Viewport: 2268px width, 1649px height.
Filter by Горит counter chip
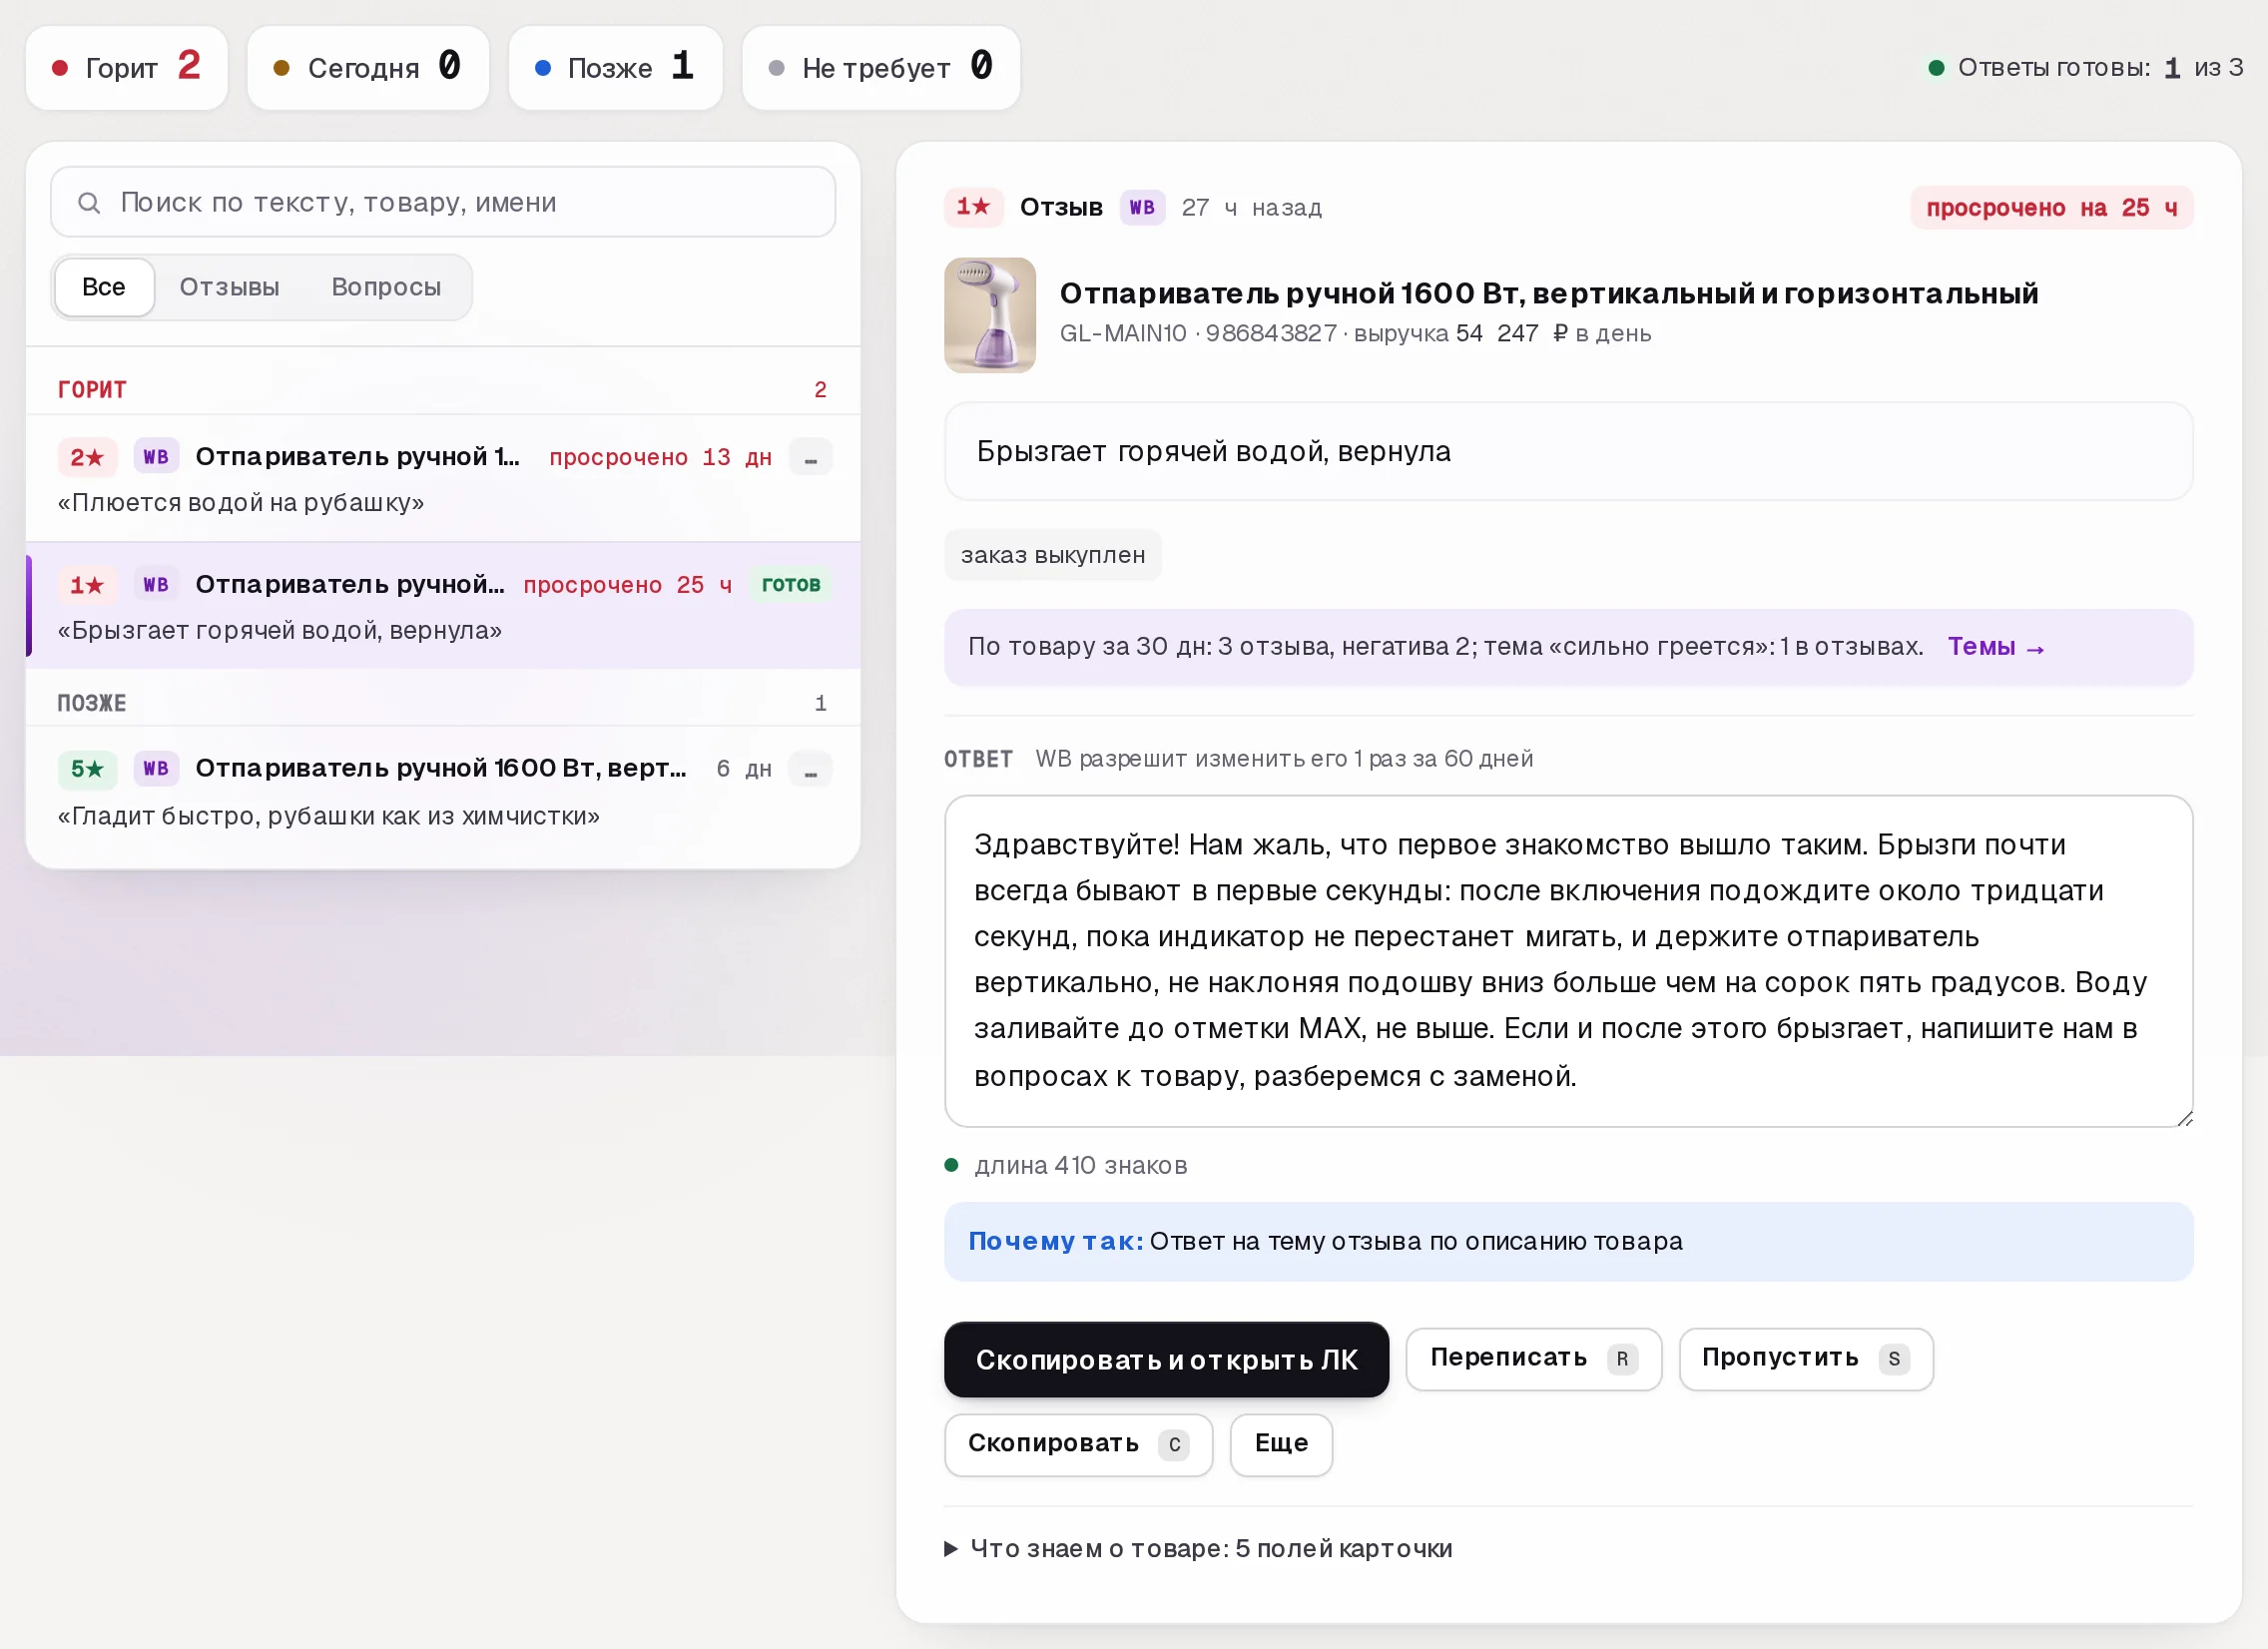(x=127, y=67)
